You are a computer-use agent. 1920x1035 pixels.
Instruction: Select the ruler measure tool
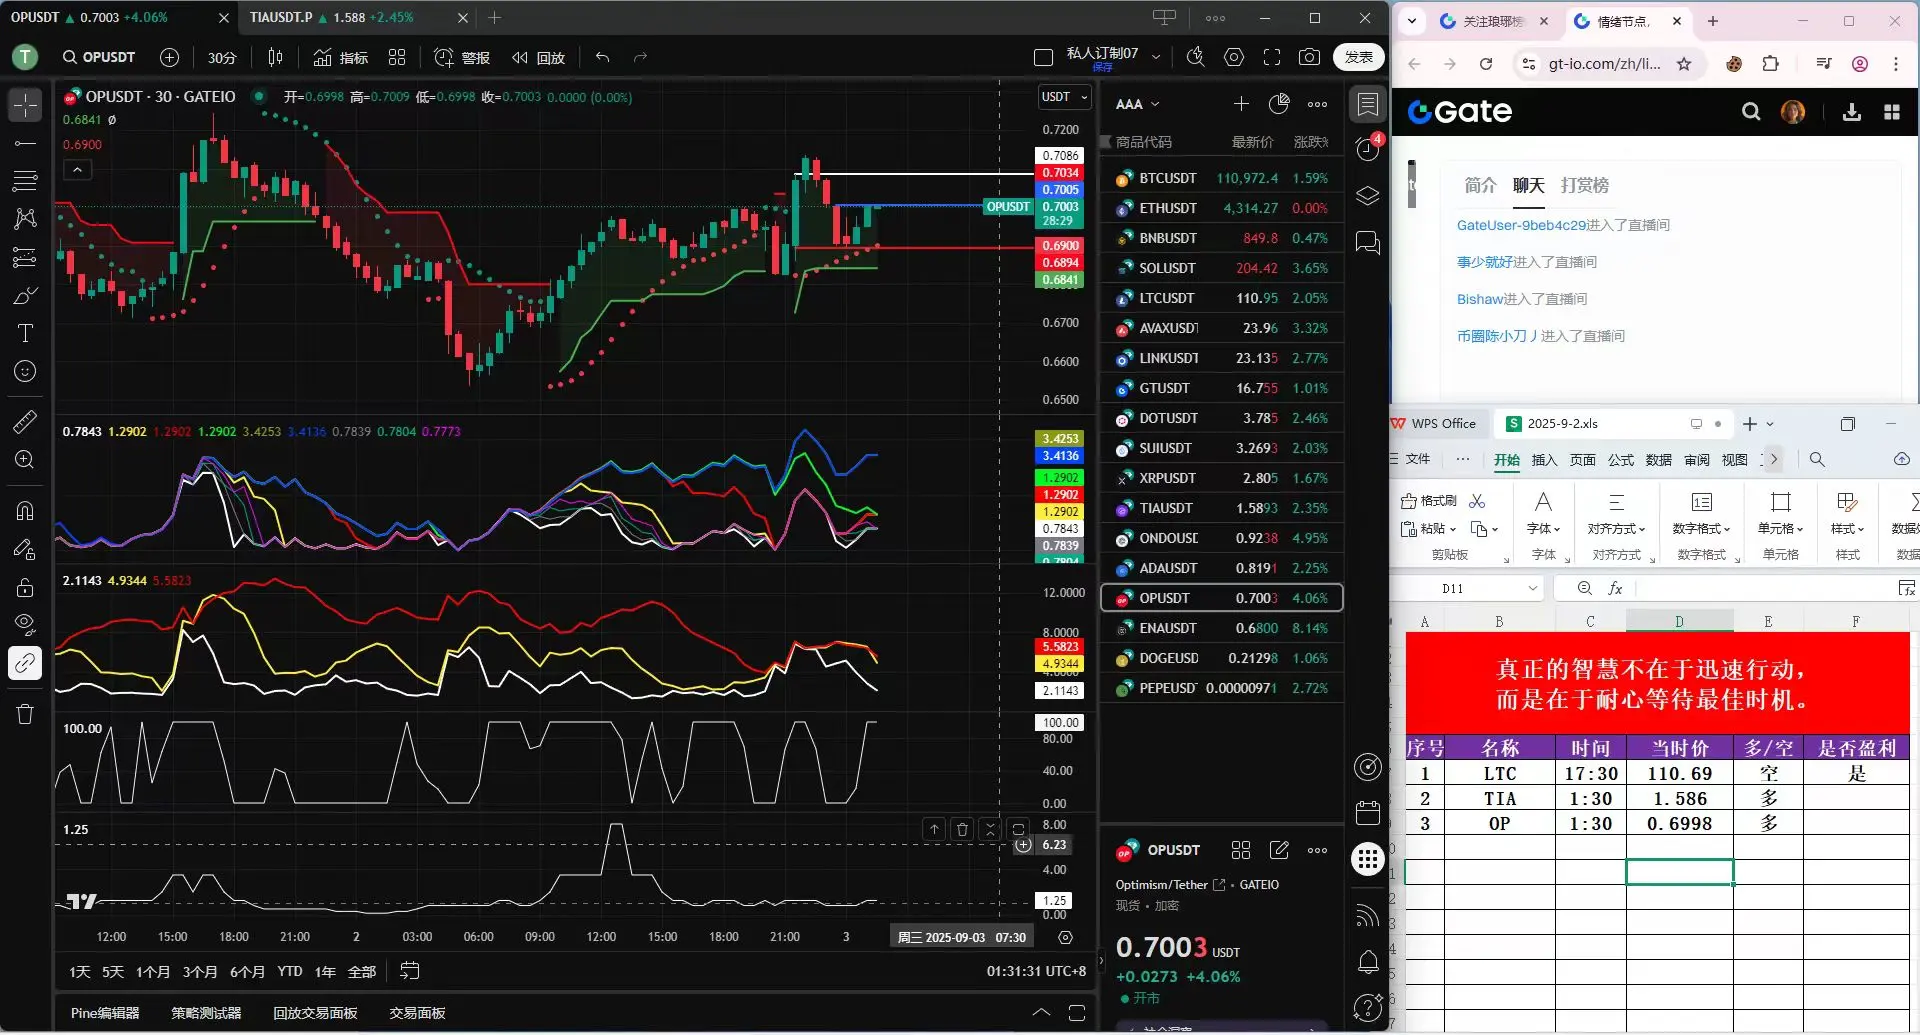pyautogui.click(x=25, y=422)
